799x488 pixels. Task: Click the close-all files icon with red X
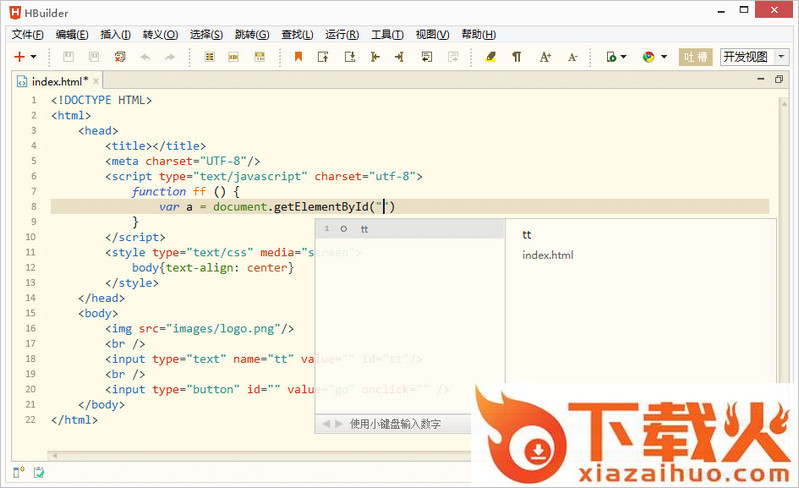121,57
